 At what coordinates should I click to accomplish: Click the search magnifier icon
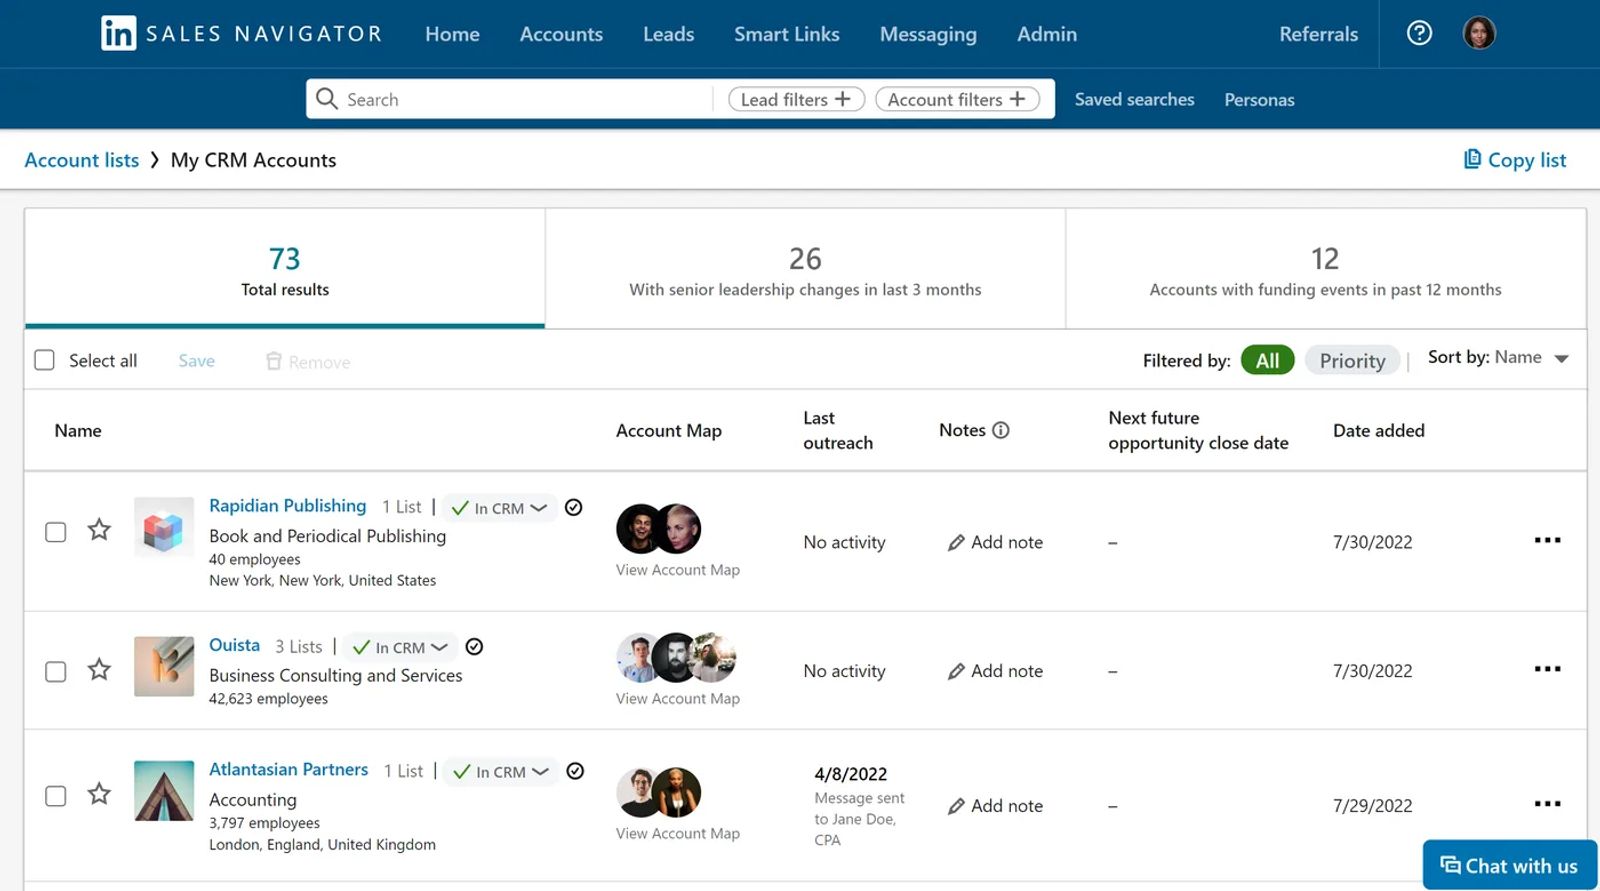[x=326, y=98]
